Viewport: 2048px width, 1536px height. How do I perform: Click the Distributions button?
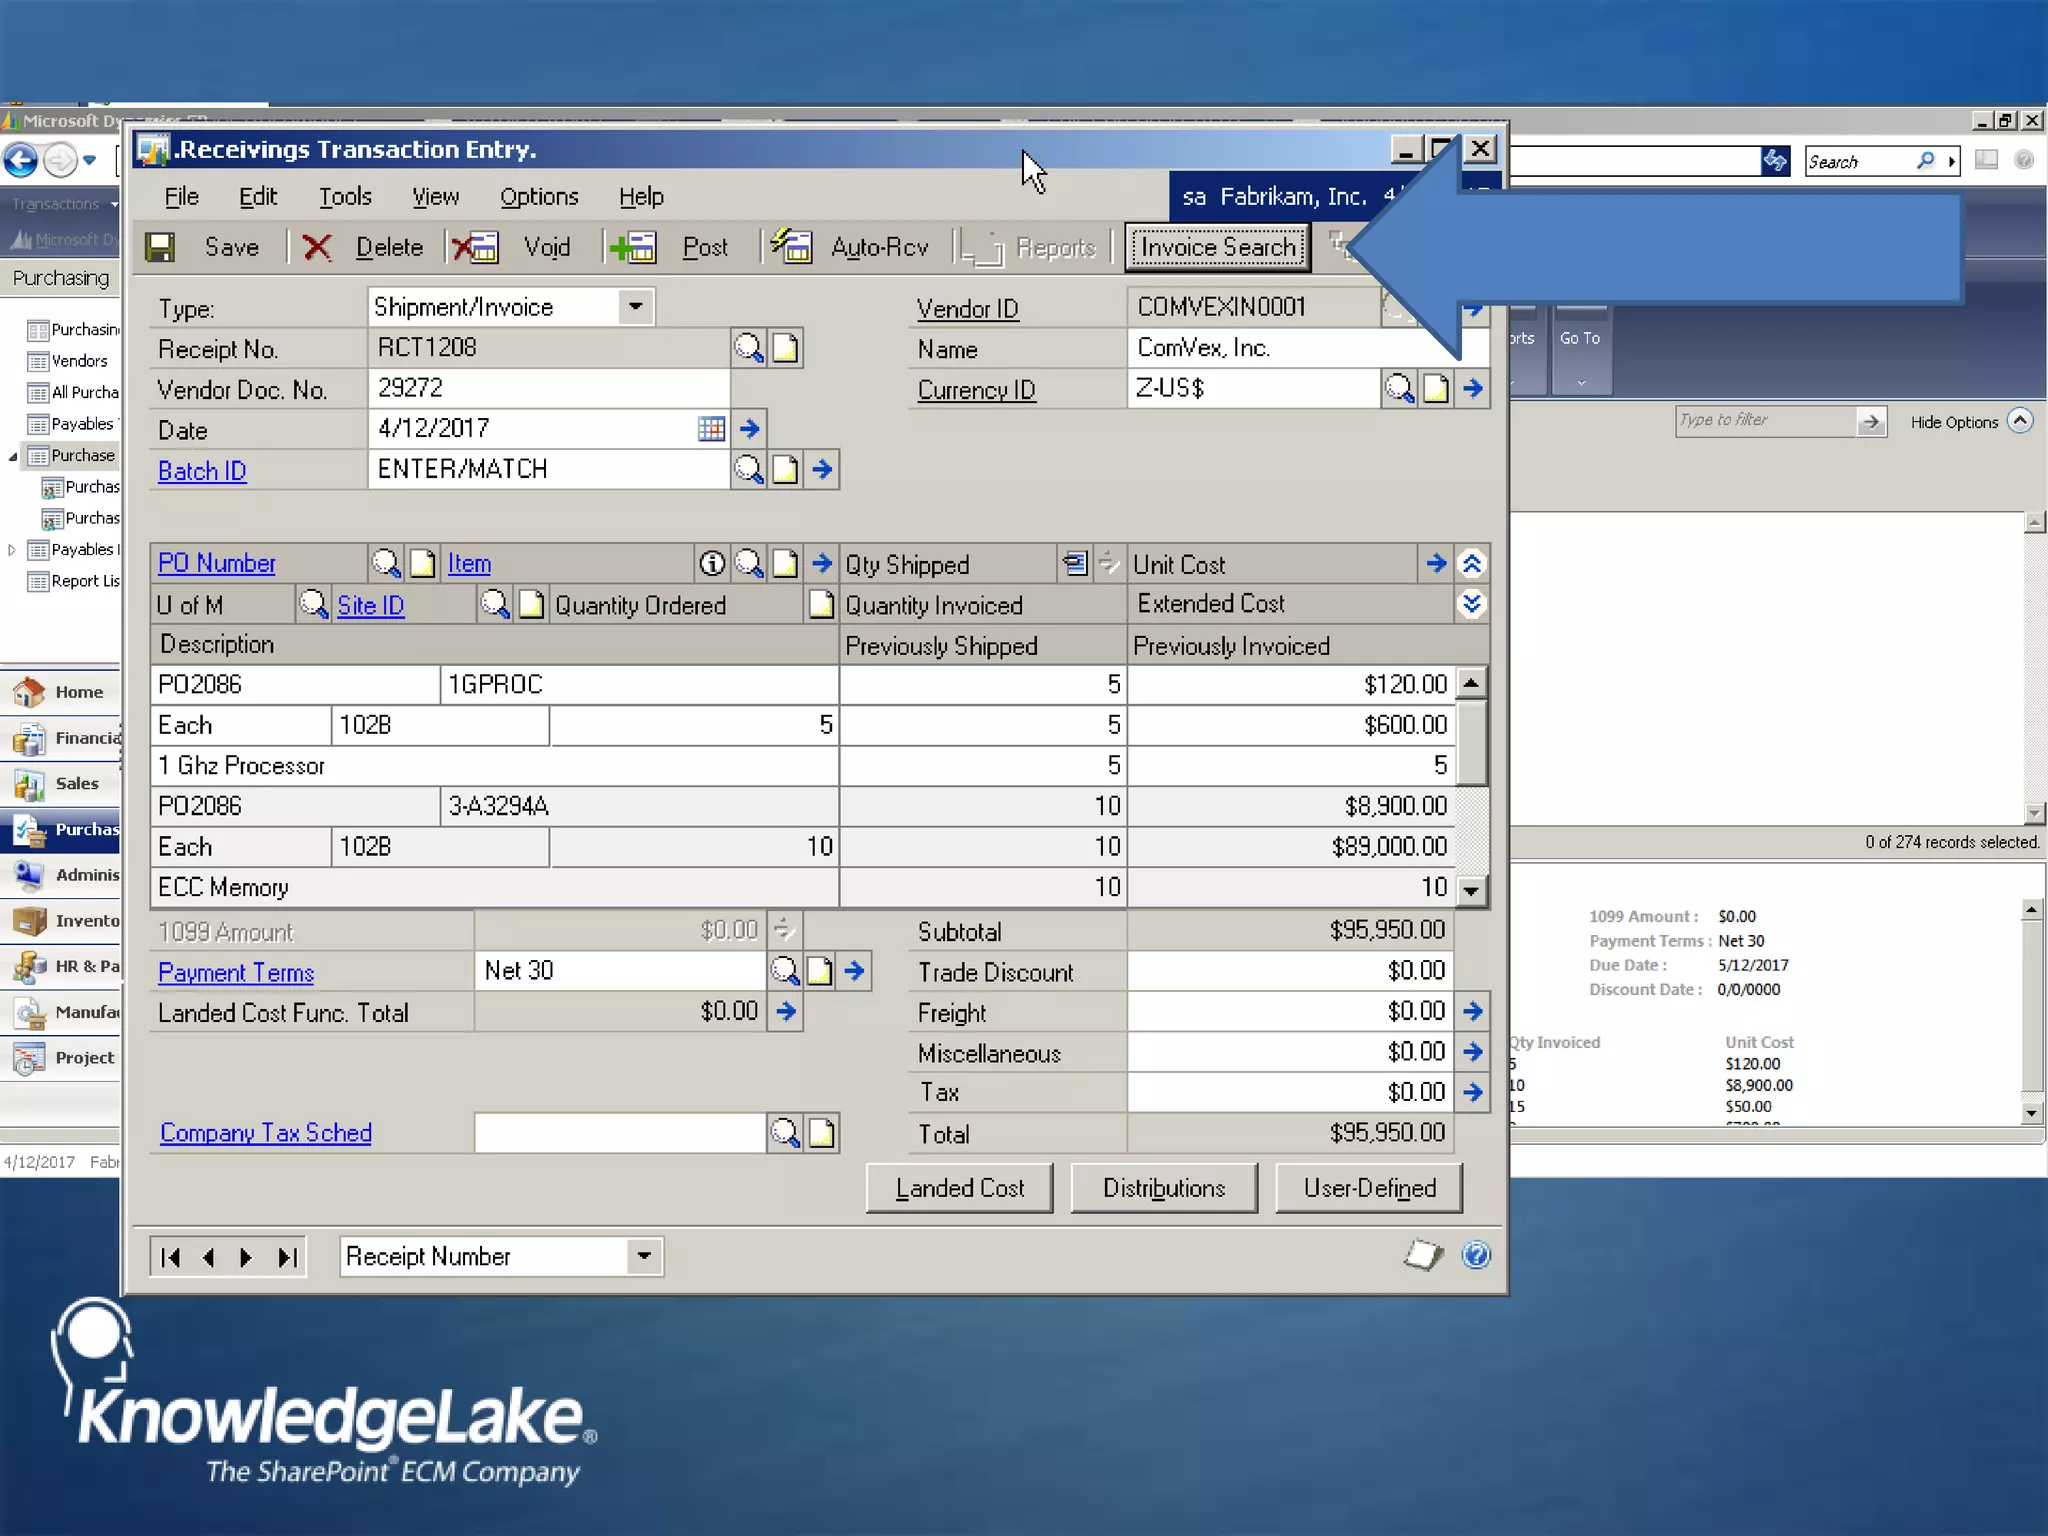pyautogui.click(x=1163, y=1188)
